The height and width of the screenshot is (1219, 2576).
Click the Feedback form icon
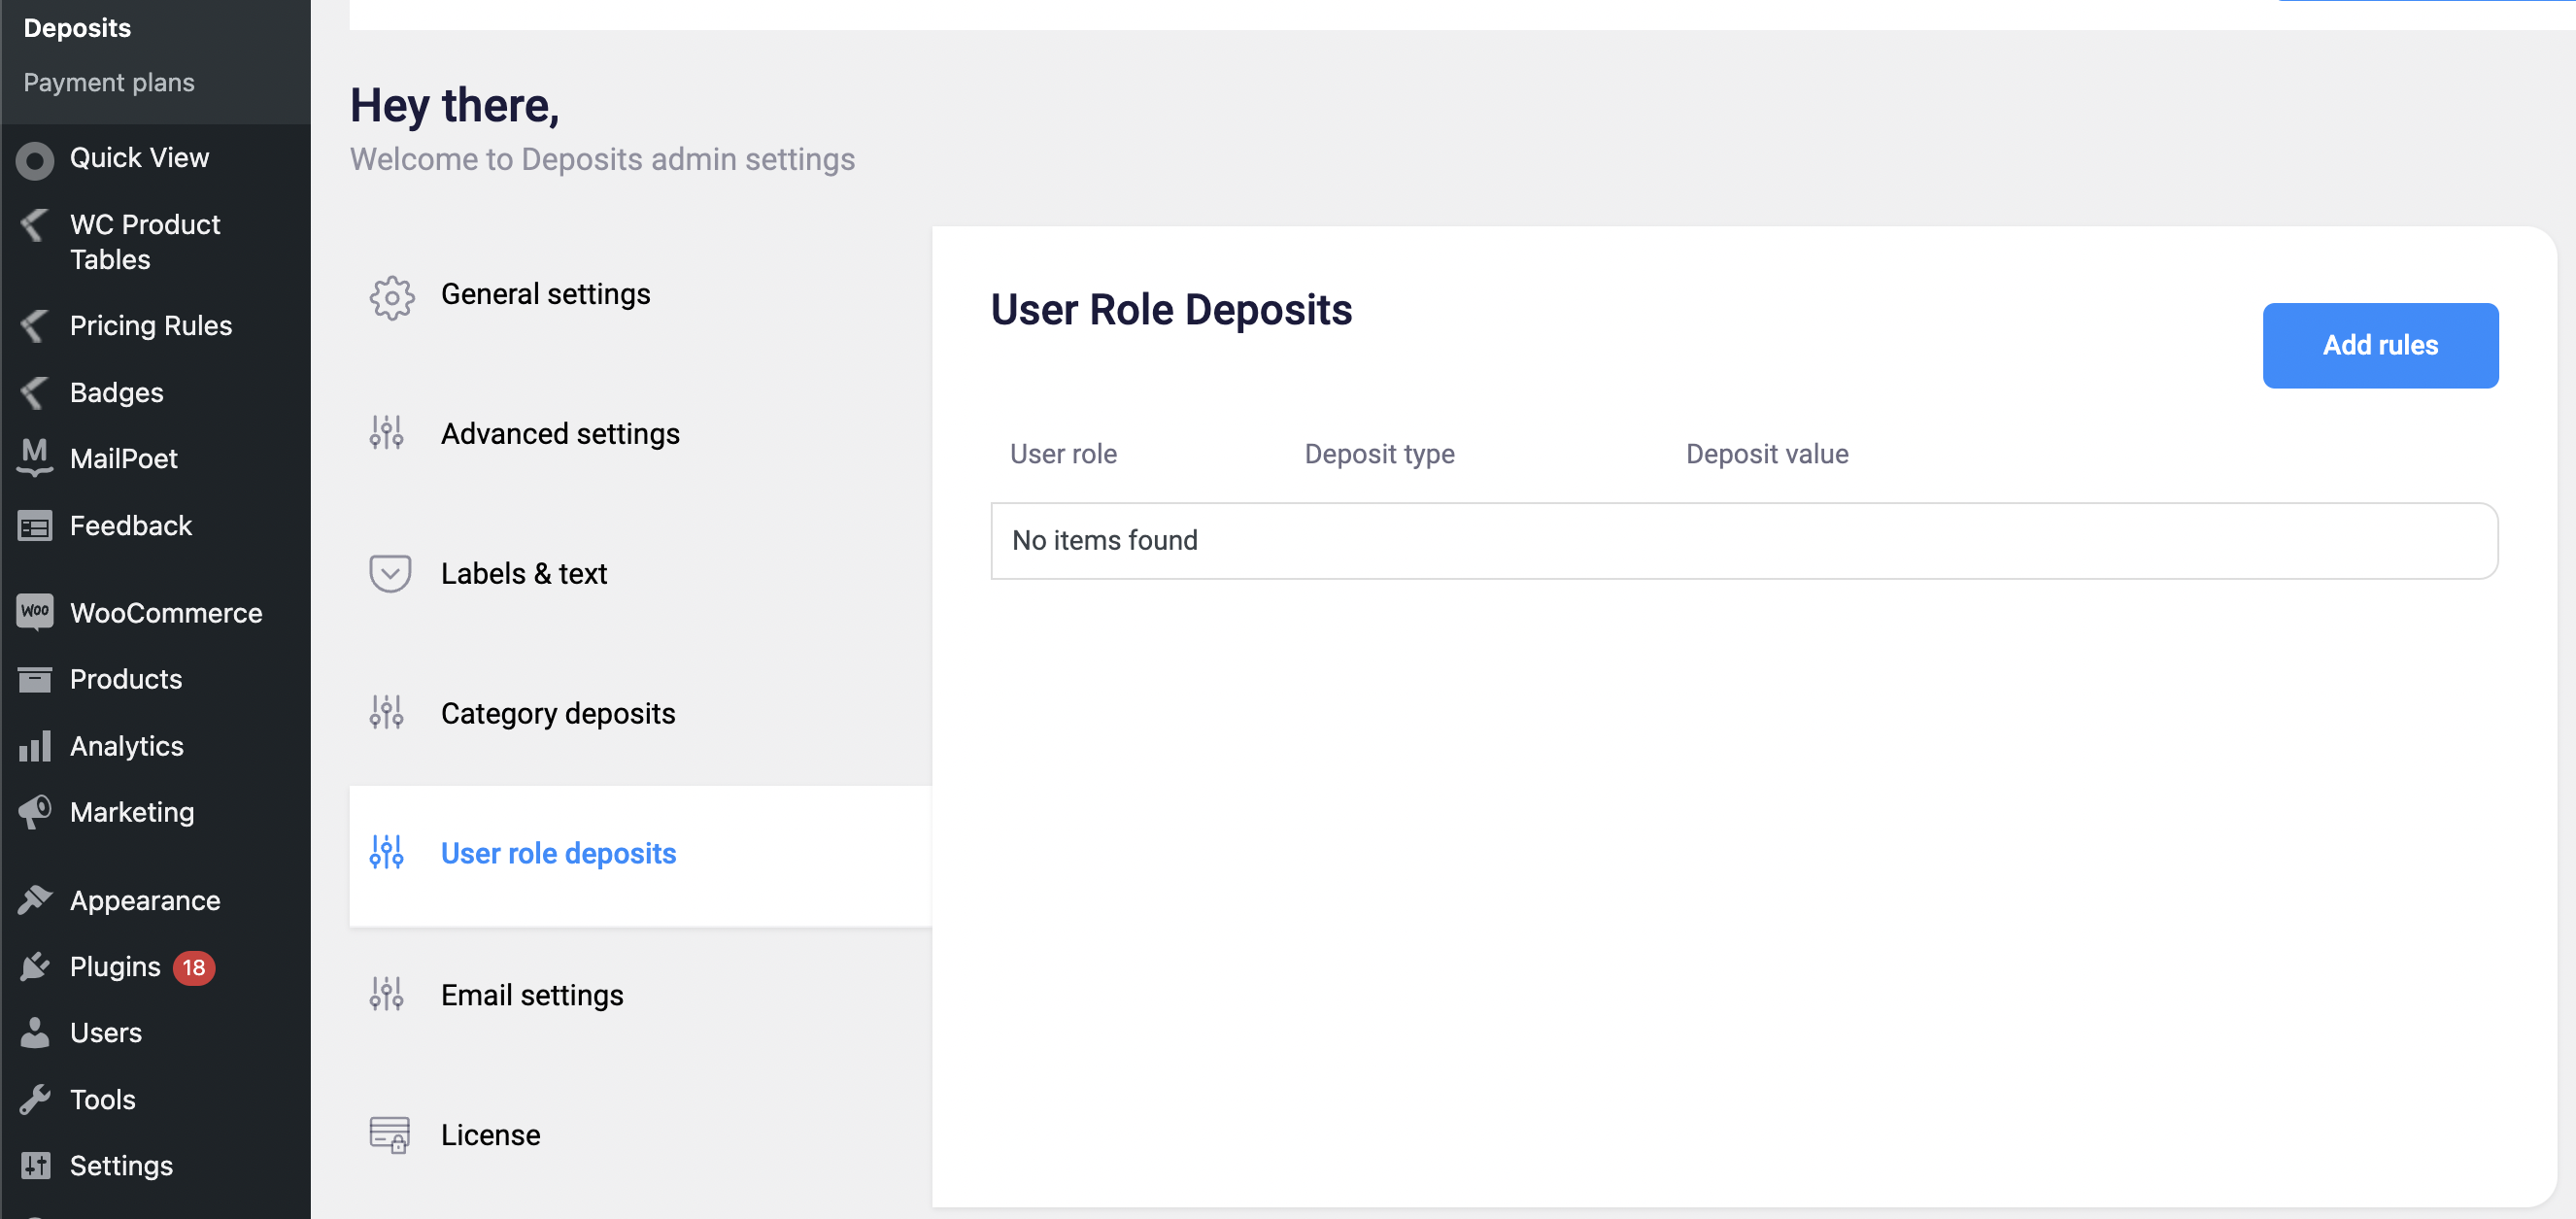coord(35,525)
